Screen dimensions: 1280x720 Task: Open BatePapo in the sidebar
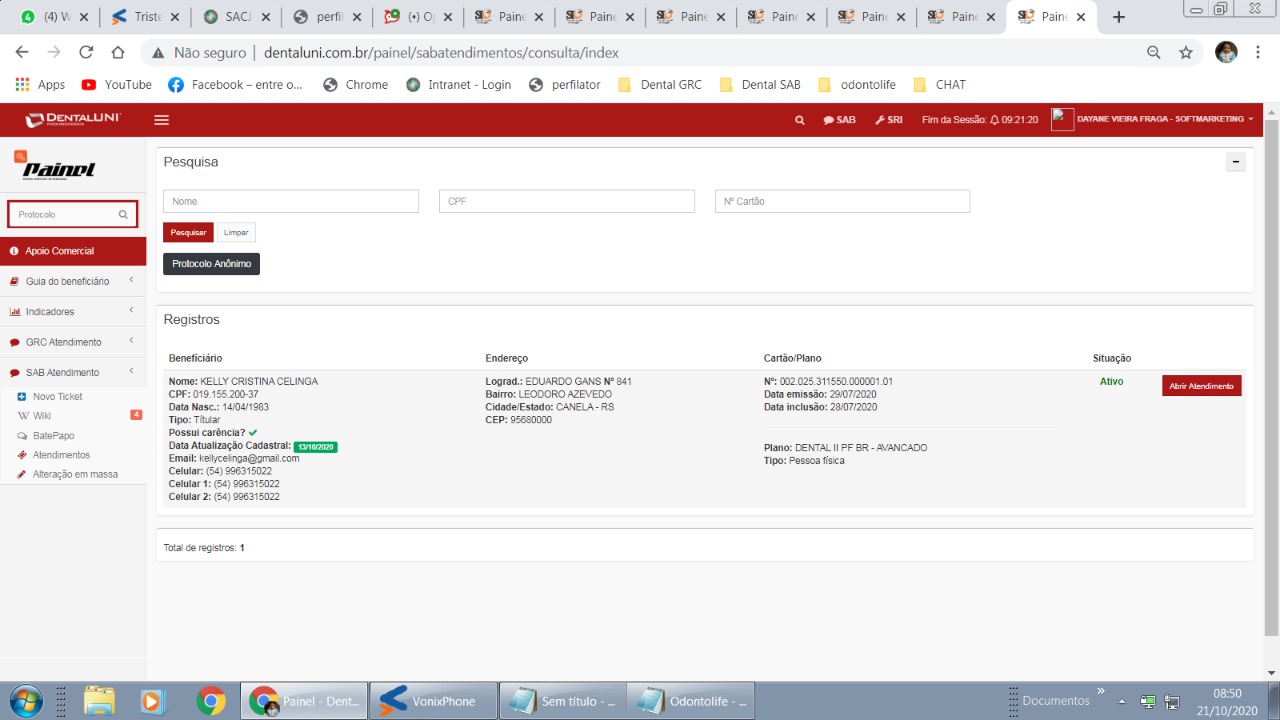tap(53, 436)
